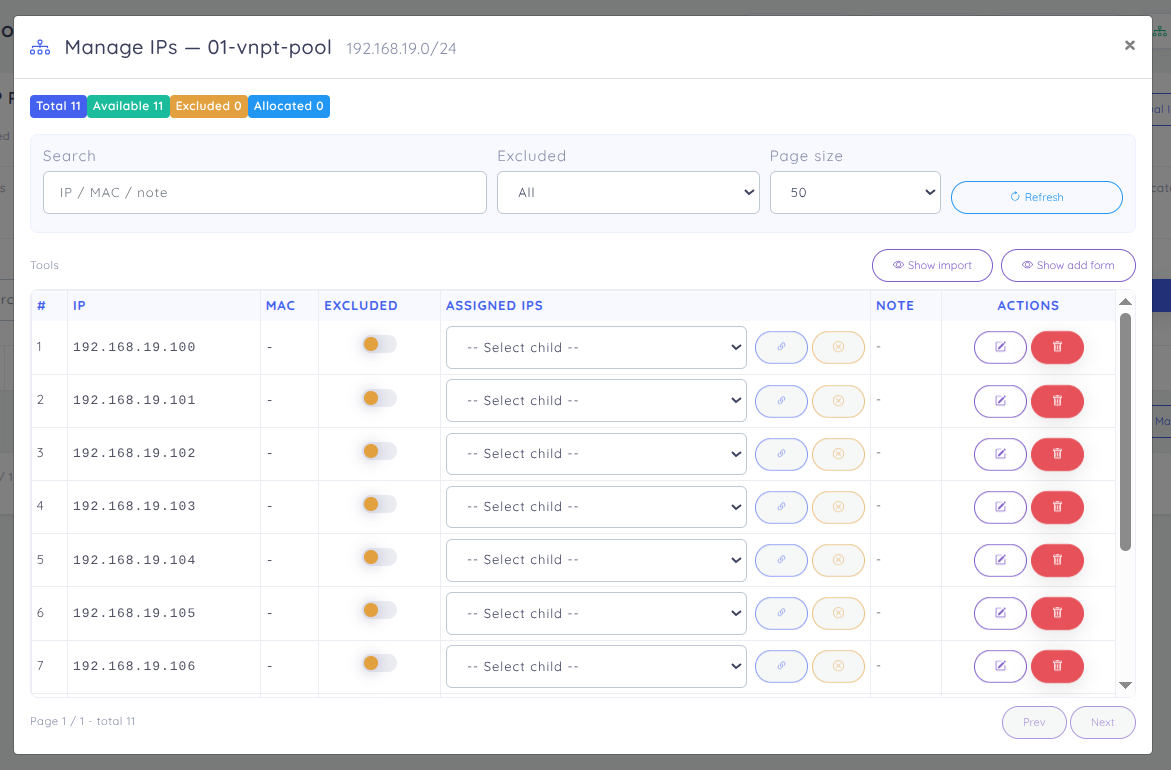
Task: Click Show import button
Action: click(932, 265)
